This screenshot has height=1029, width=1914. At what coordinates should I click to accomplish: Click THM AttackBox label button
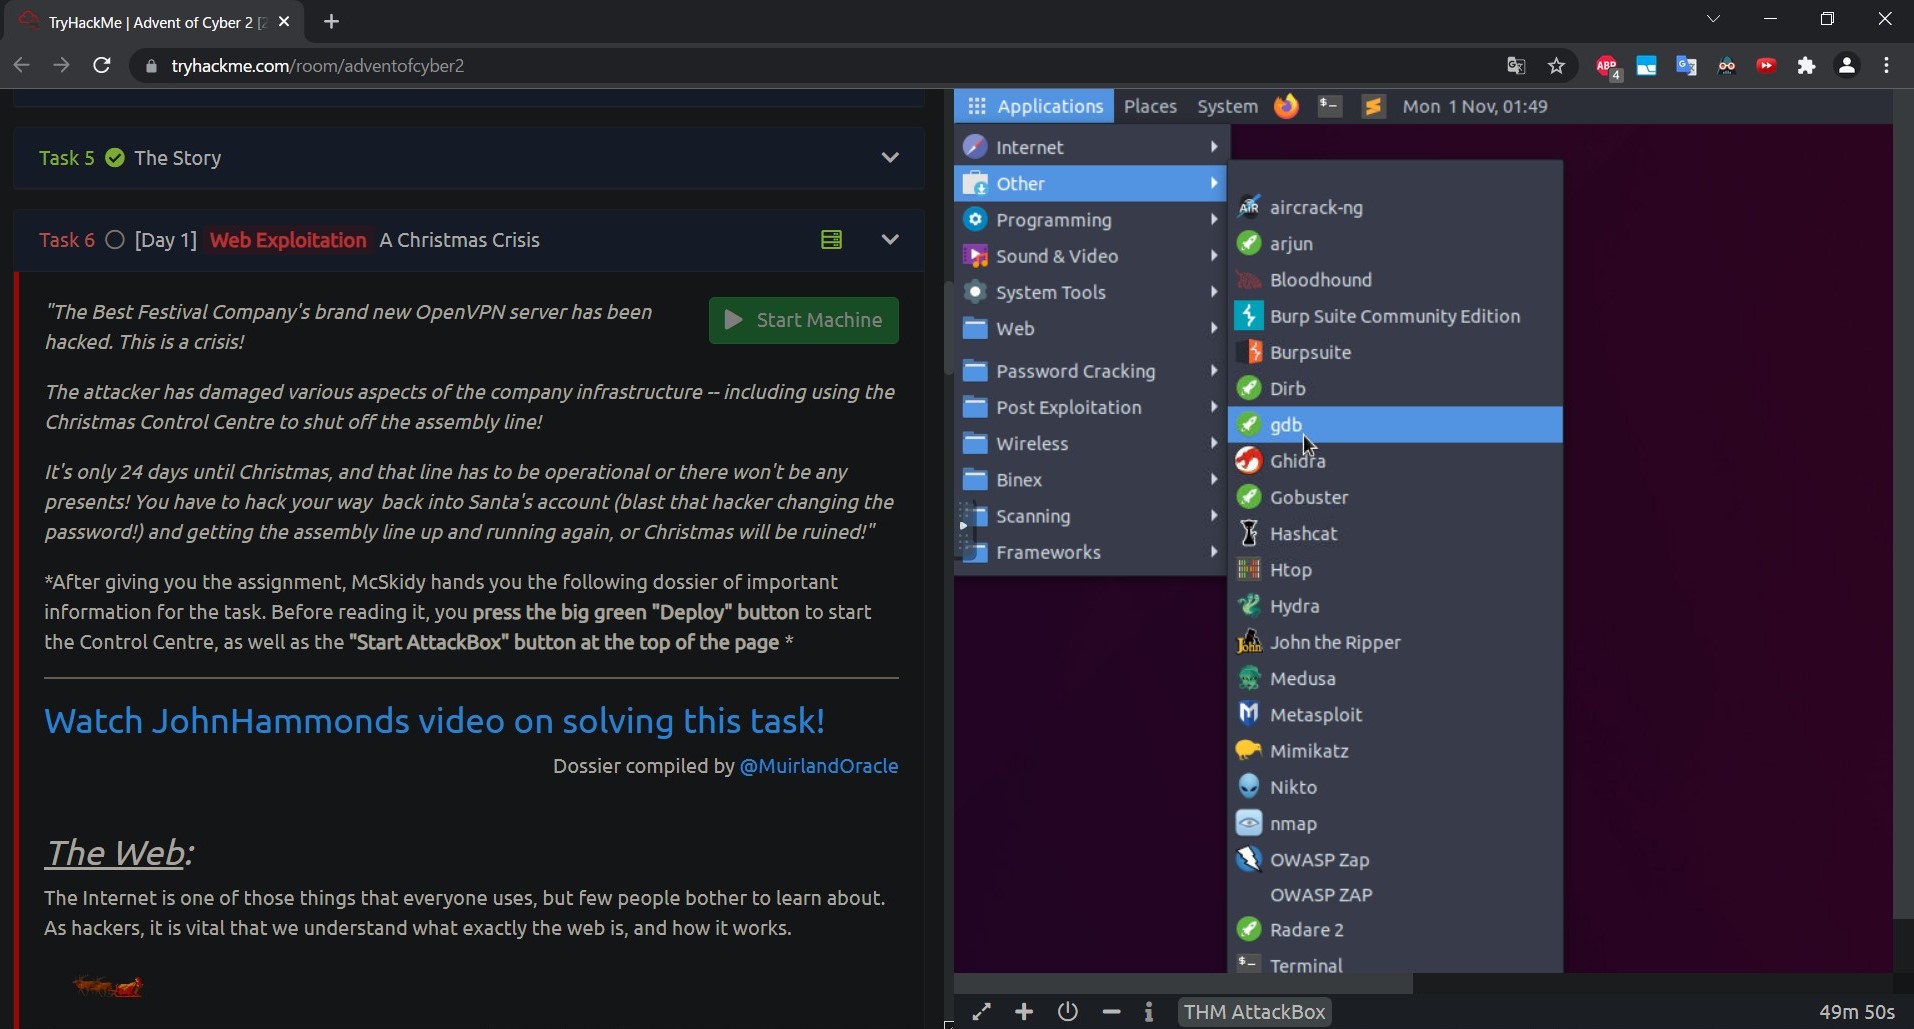[1254, 1012]
